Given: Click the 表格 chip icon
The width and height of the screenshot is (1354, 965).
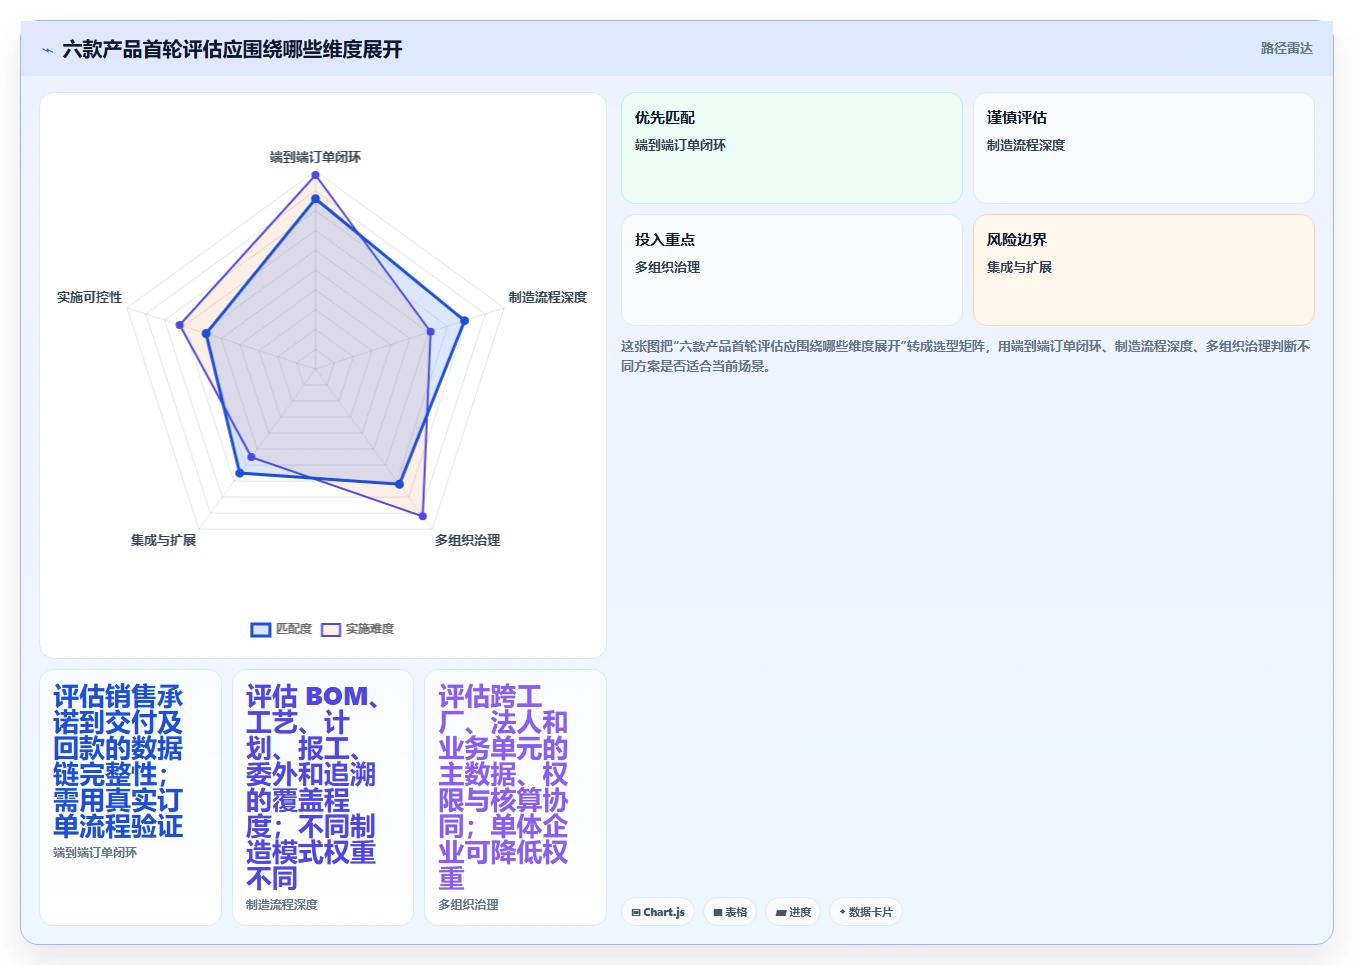Looking at the screenshot, I should click(718, 913).
